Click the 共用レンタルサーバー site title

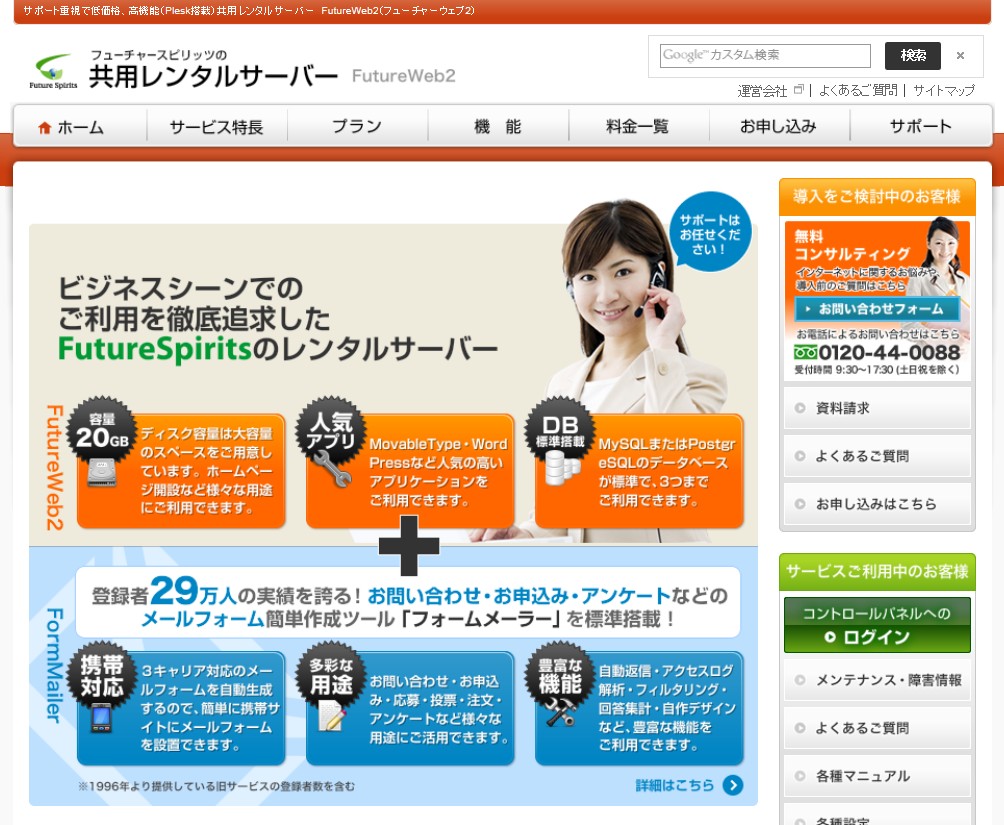click(x=213, y=77)
